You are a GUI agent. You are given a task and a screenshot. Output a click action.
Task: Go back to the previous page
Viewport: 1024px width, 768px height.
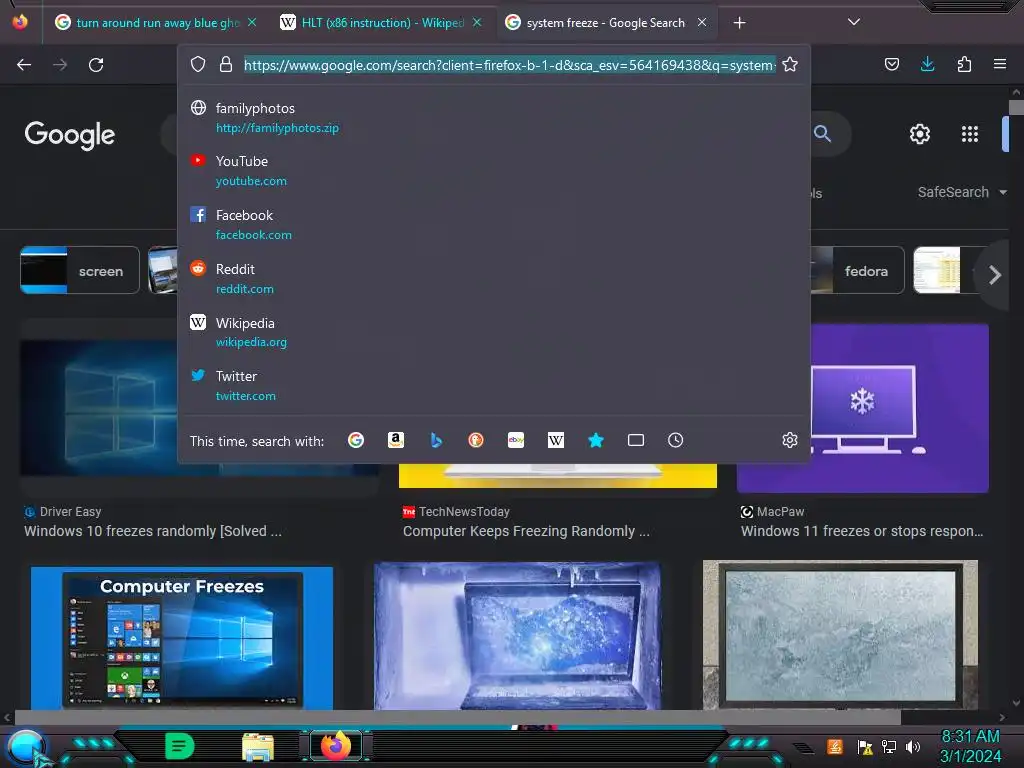(x=24, y=65)
